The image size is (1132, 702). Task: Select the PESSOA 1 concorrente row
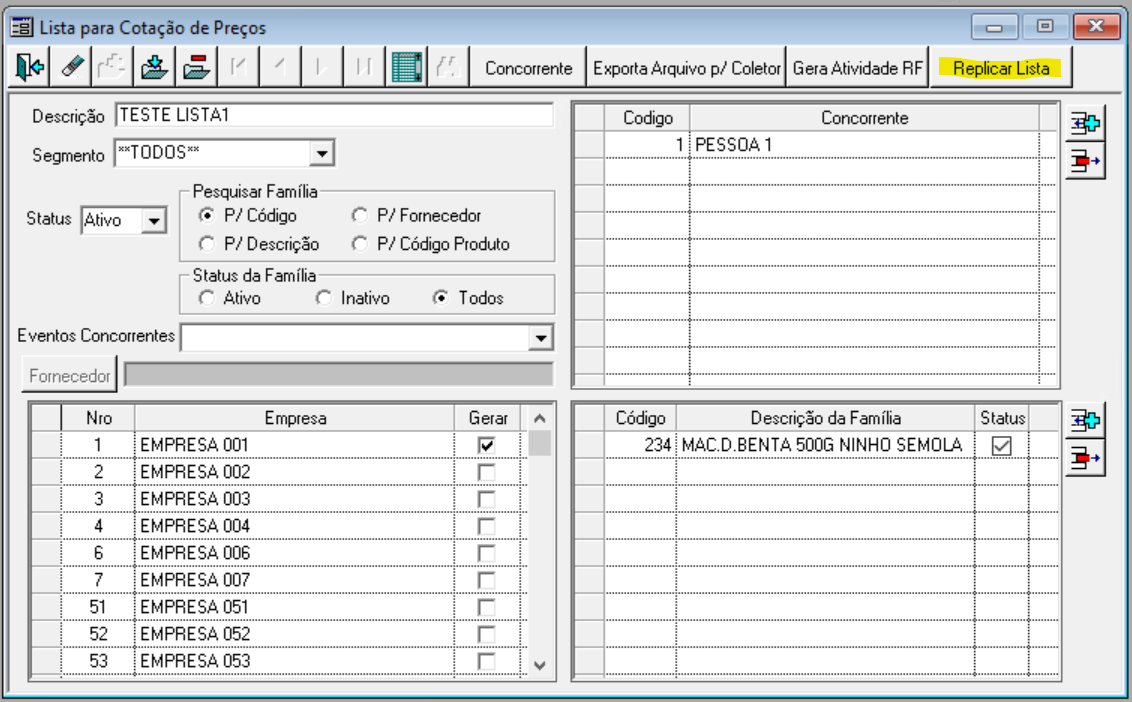click(x=816, y=144)
